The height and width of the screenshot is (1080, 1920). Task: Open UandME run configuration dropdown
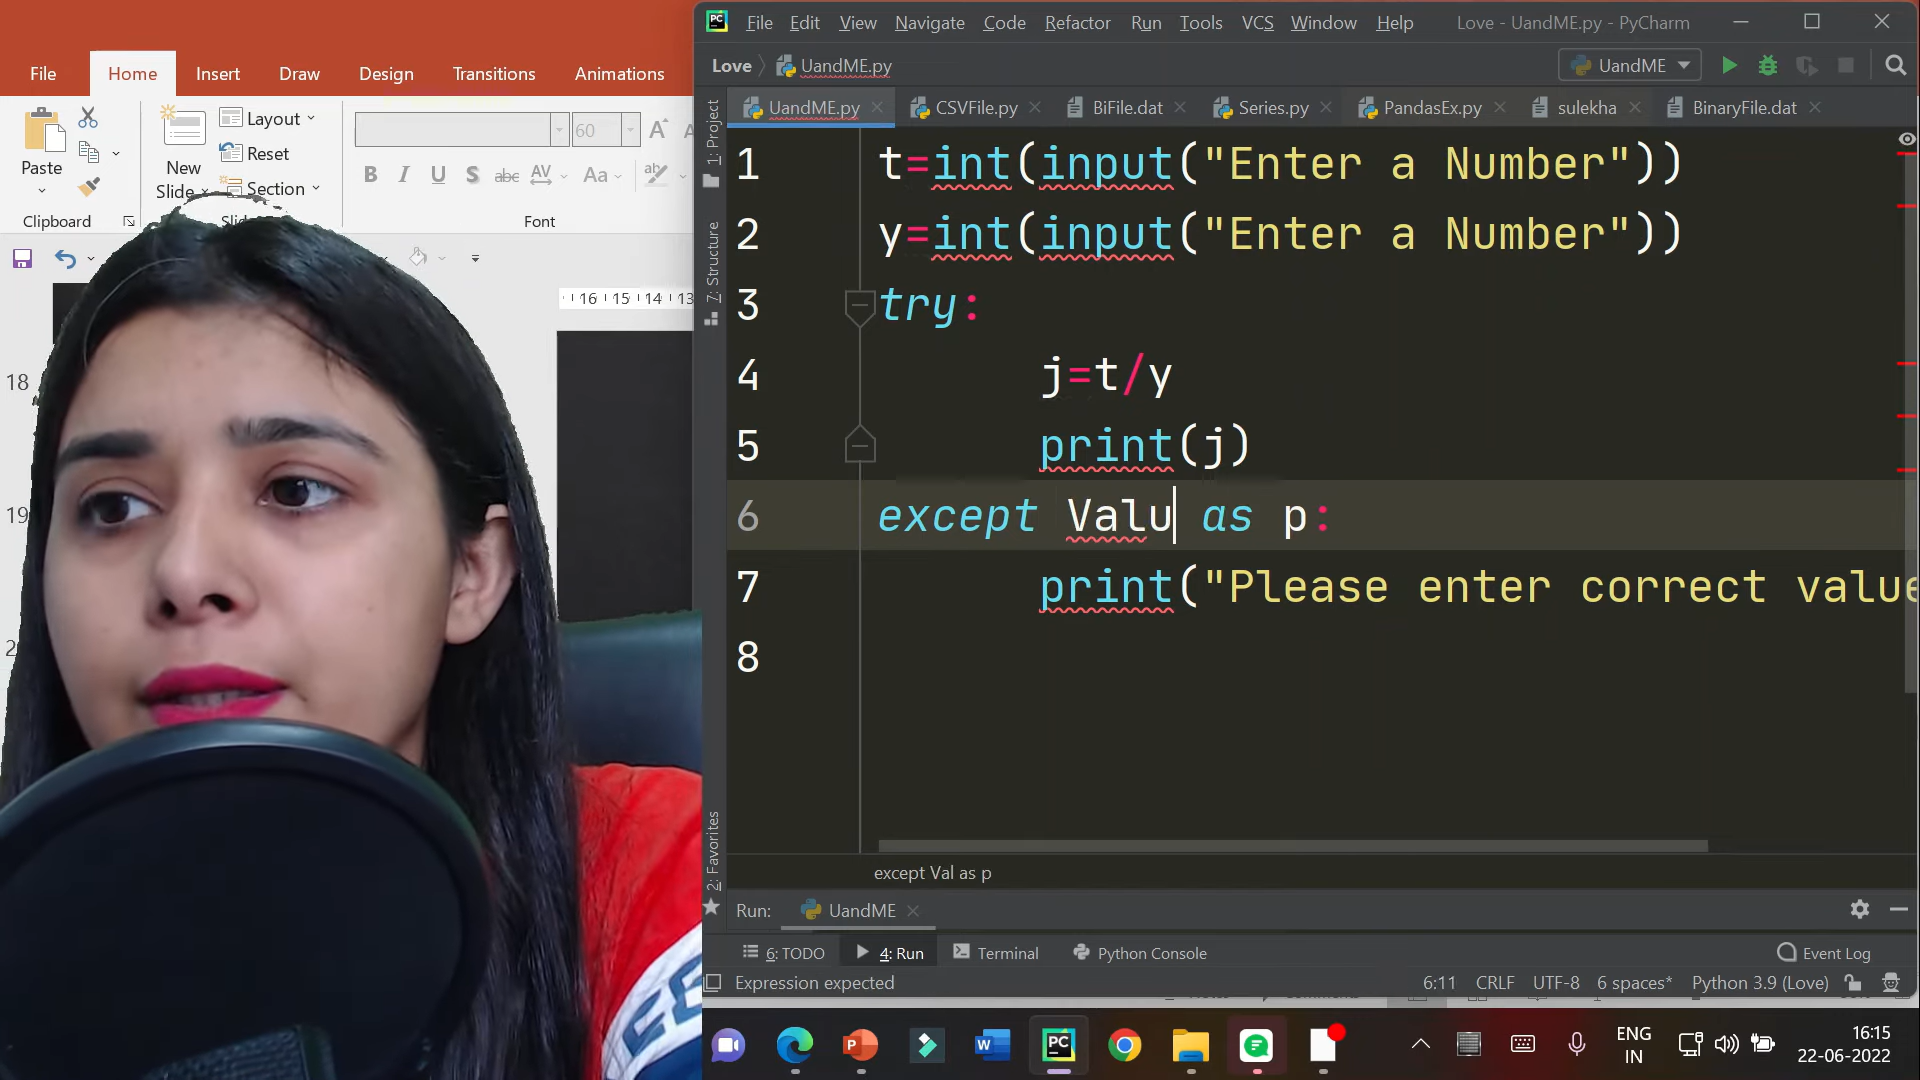click(x=1630, y=66)
